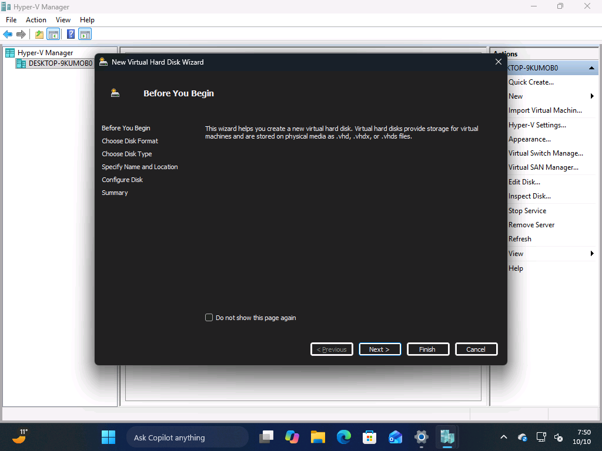602x451 pixels.
Task: Click the taskbar clock and date
Action: (582, 437)
